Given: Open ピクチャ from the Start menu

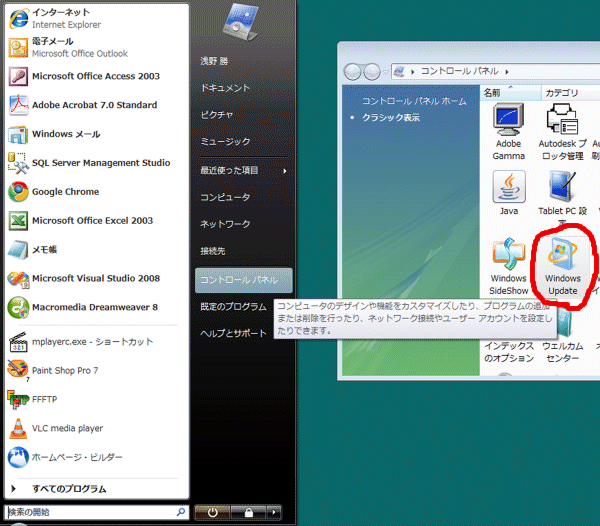Looking at the screenshot, I should point(217,115).
